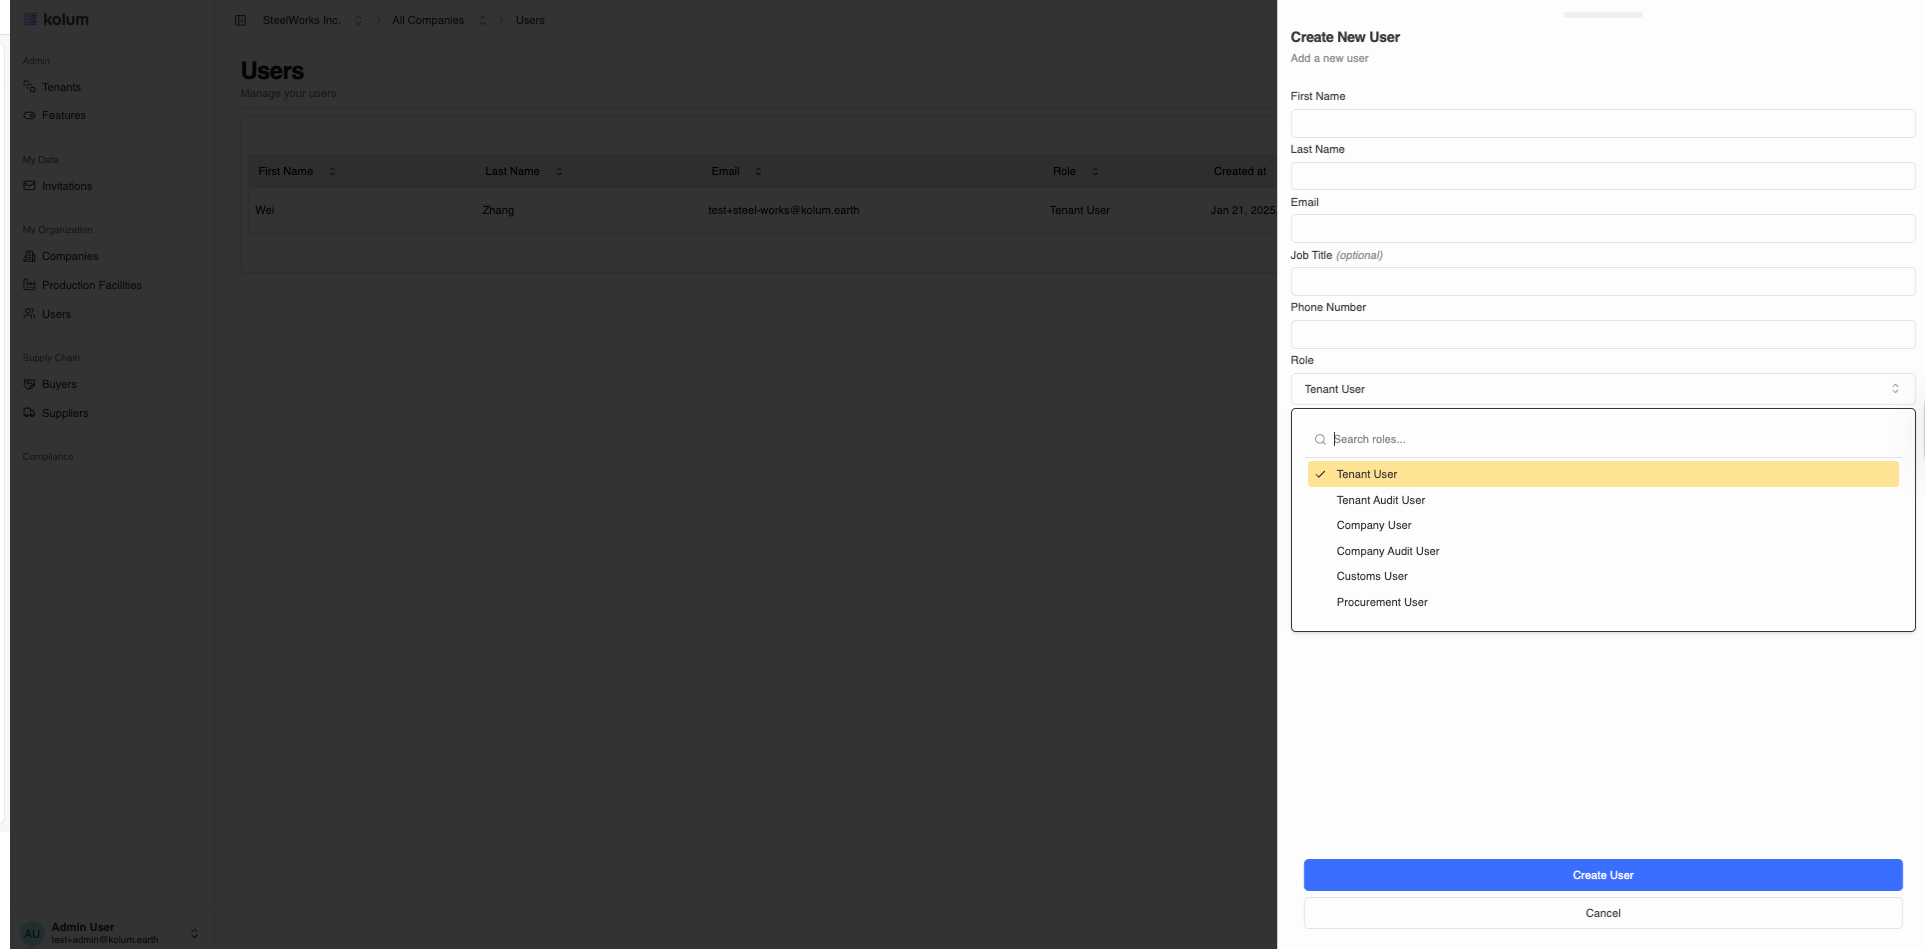Click the Tenants icon in sidebar
Screen dimensions: 1925x949
pos(29,87)
